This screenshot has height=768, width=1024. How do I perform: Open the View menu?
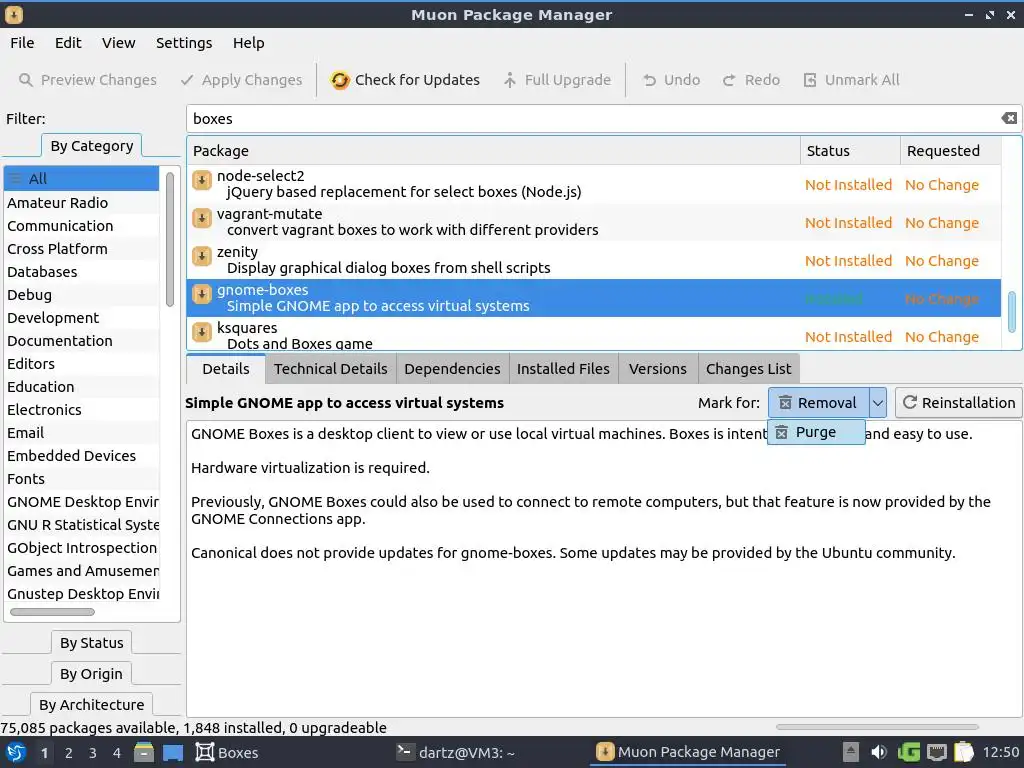pyautogui.click(x=118, y=42)
